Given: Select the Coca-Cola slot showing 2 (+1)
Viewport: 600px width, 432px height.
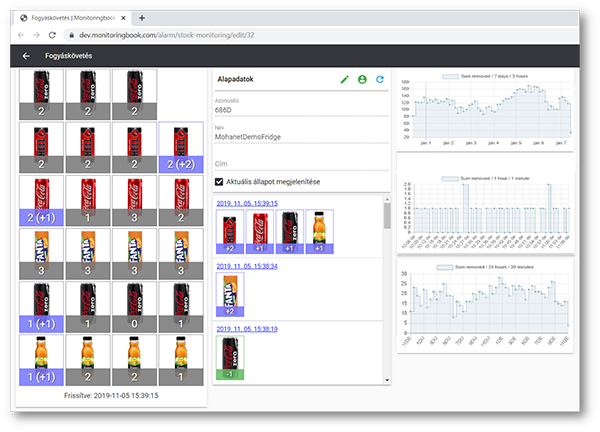Looking at the screenshot, I should click(41, 201).
